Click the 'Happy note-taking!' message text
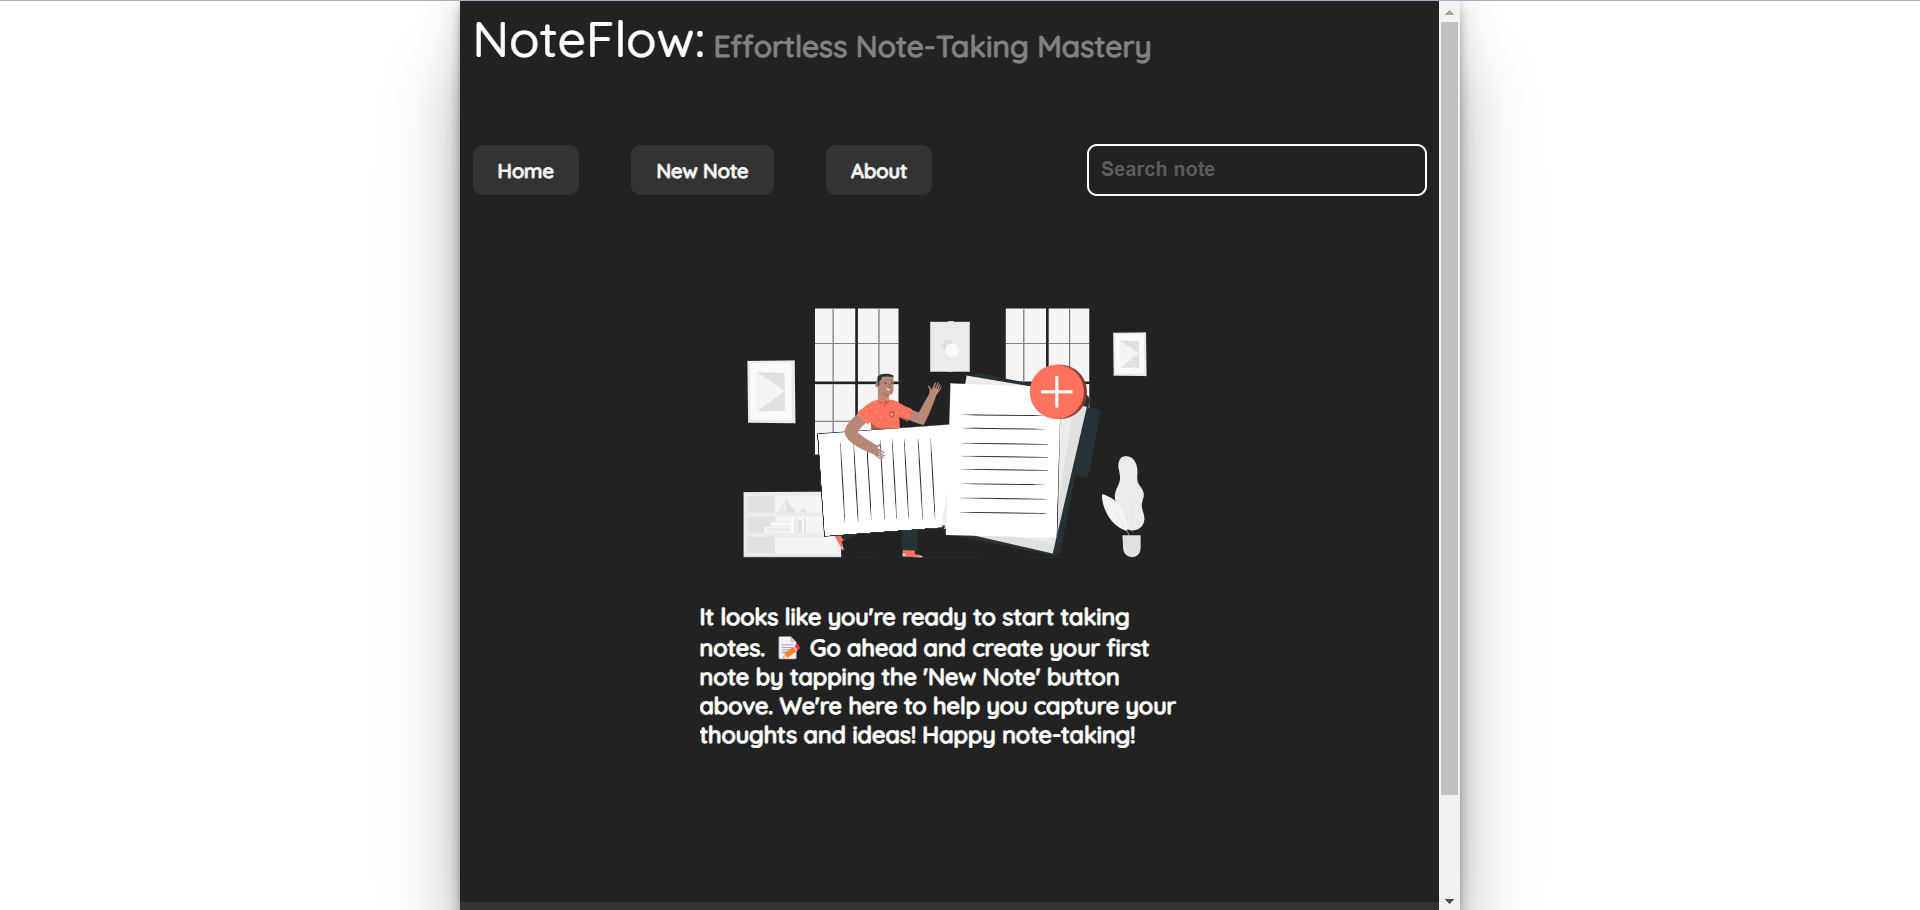The width and height of the screenshot is (1920, 910). coord(1028,736)
